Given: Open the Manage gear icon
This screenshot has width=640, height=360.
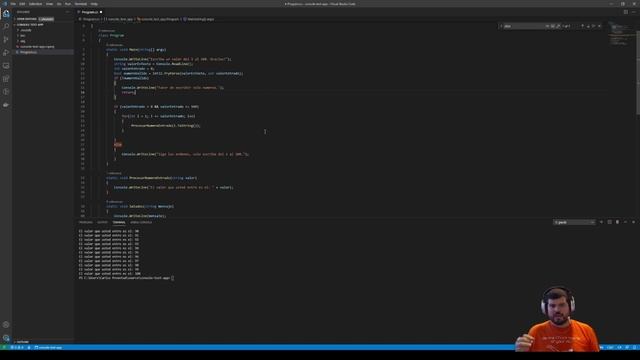Looking at the screenshot, I should pos(6,338).
